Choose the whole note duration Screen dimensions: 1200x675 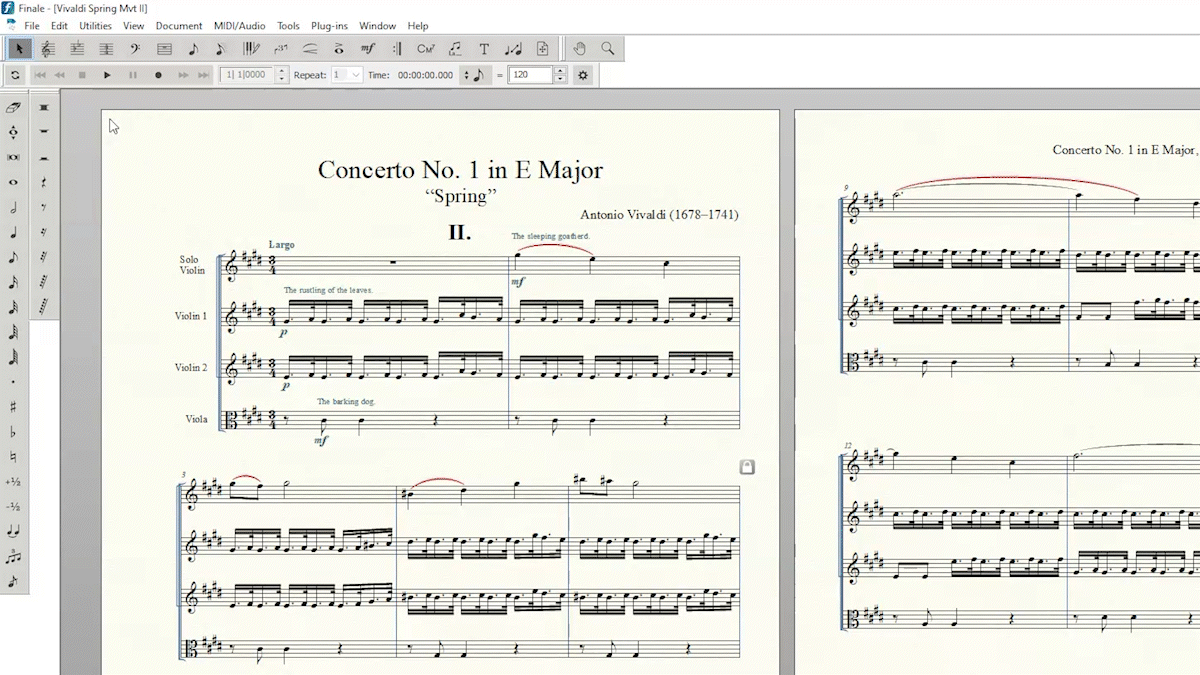click(x=13, y=182)
